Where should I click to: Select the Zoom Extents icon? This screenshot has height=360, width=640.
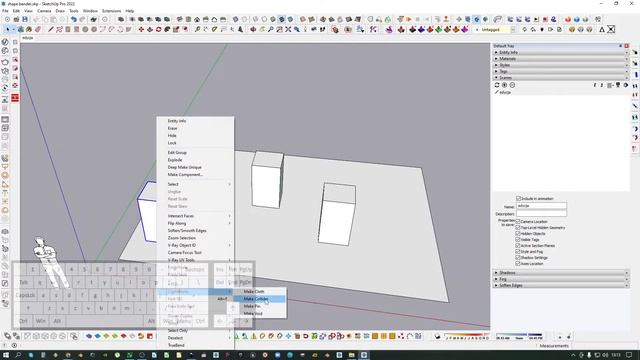point(288,29)
